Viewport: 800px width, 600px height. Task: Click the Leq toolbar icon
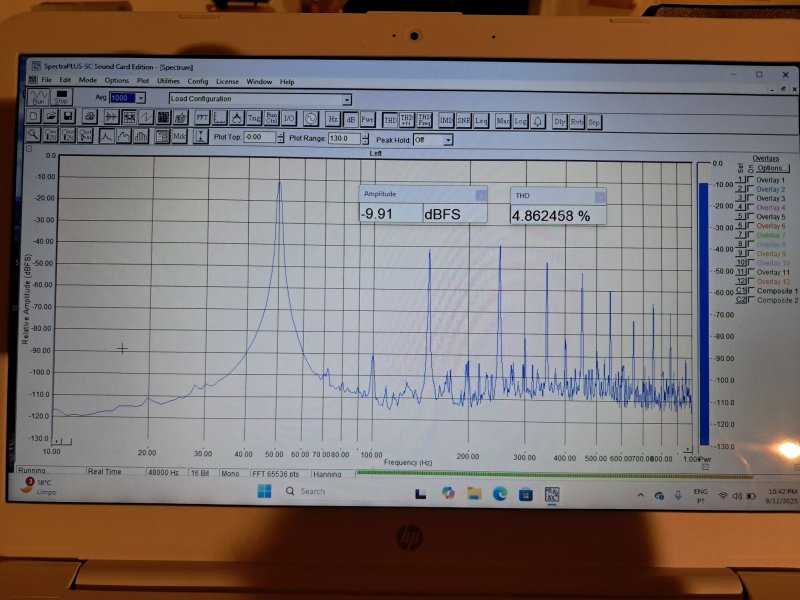pyautogui.click(x=481, y=120)
